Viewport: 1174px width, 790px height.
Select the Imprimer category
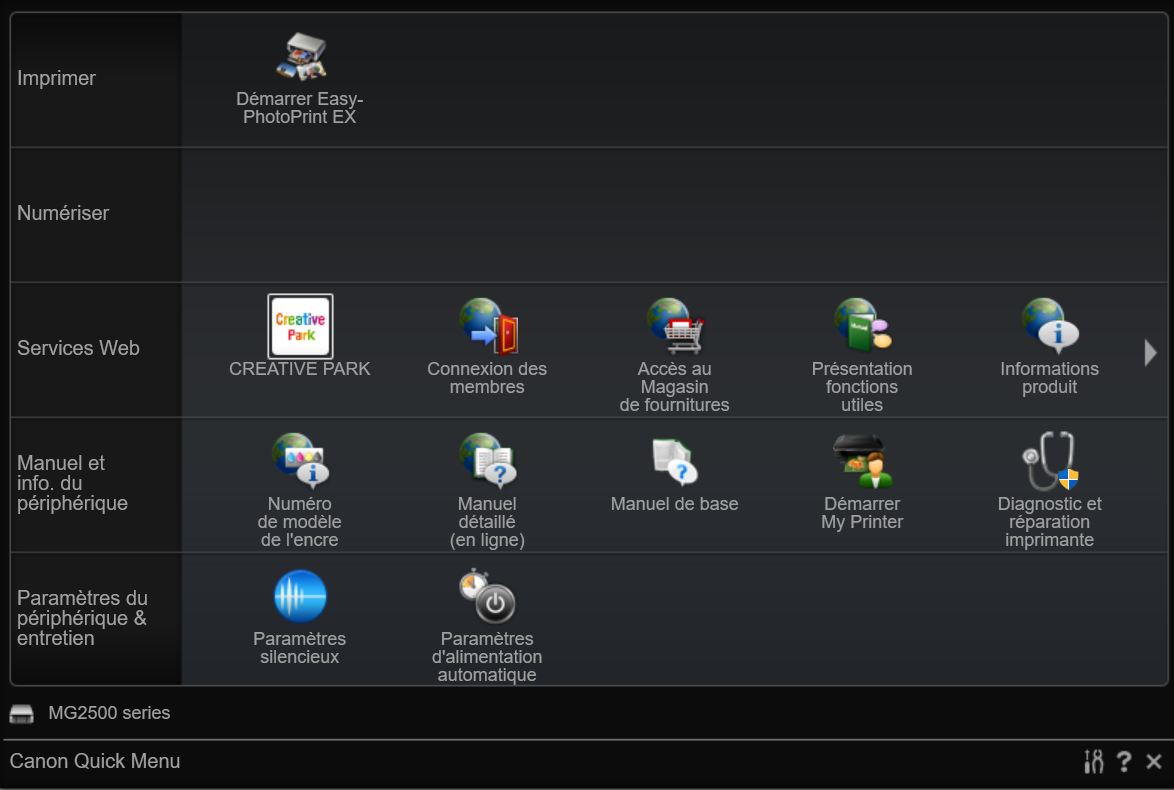96,79
